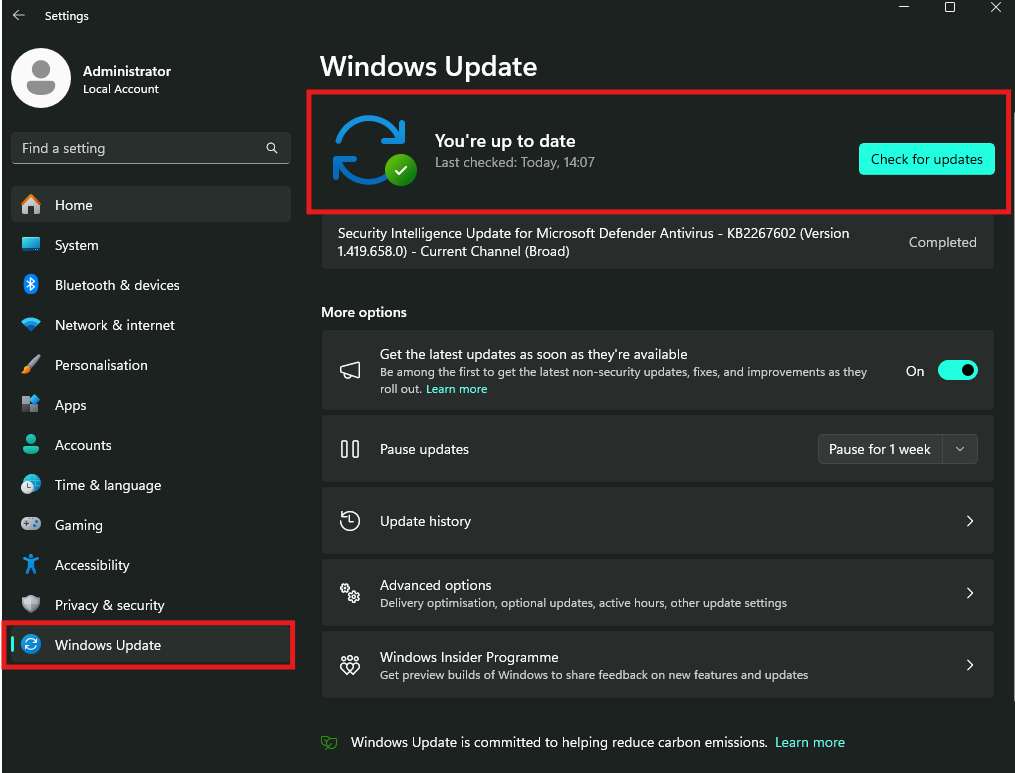Click the green leaf carbon emissions icon
Viewport: 1015px width, 773px height.
329,743
